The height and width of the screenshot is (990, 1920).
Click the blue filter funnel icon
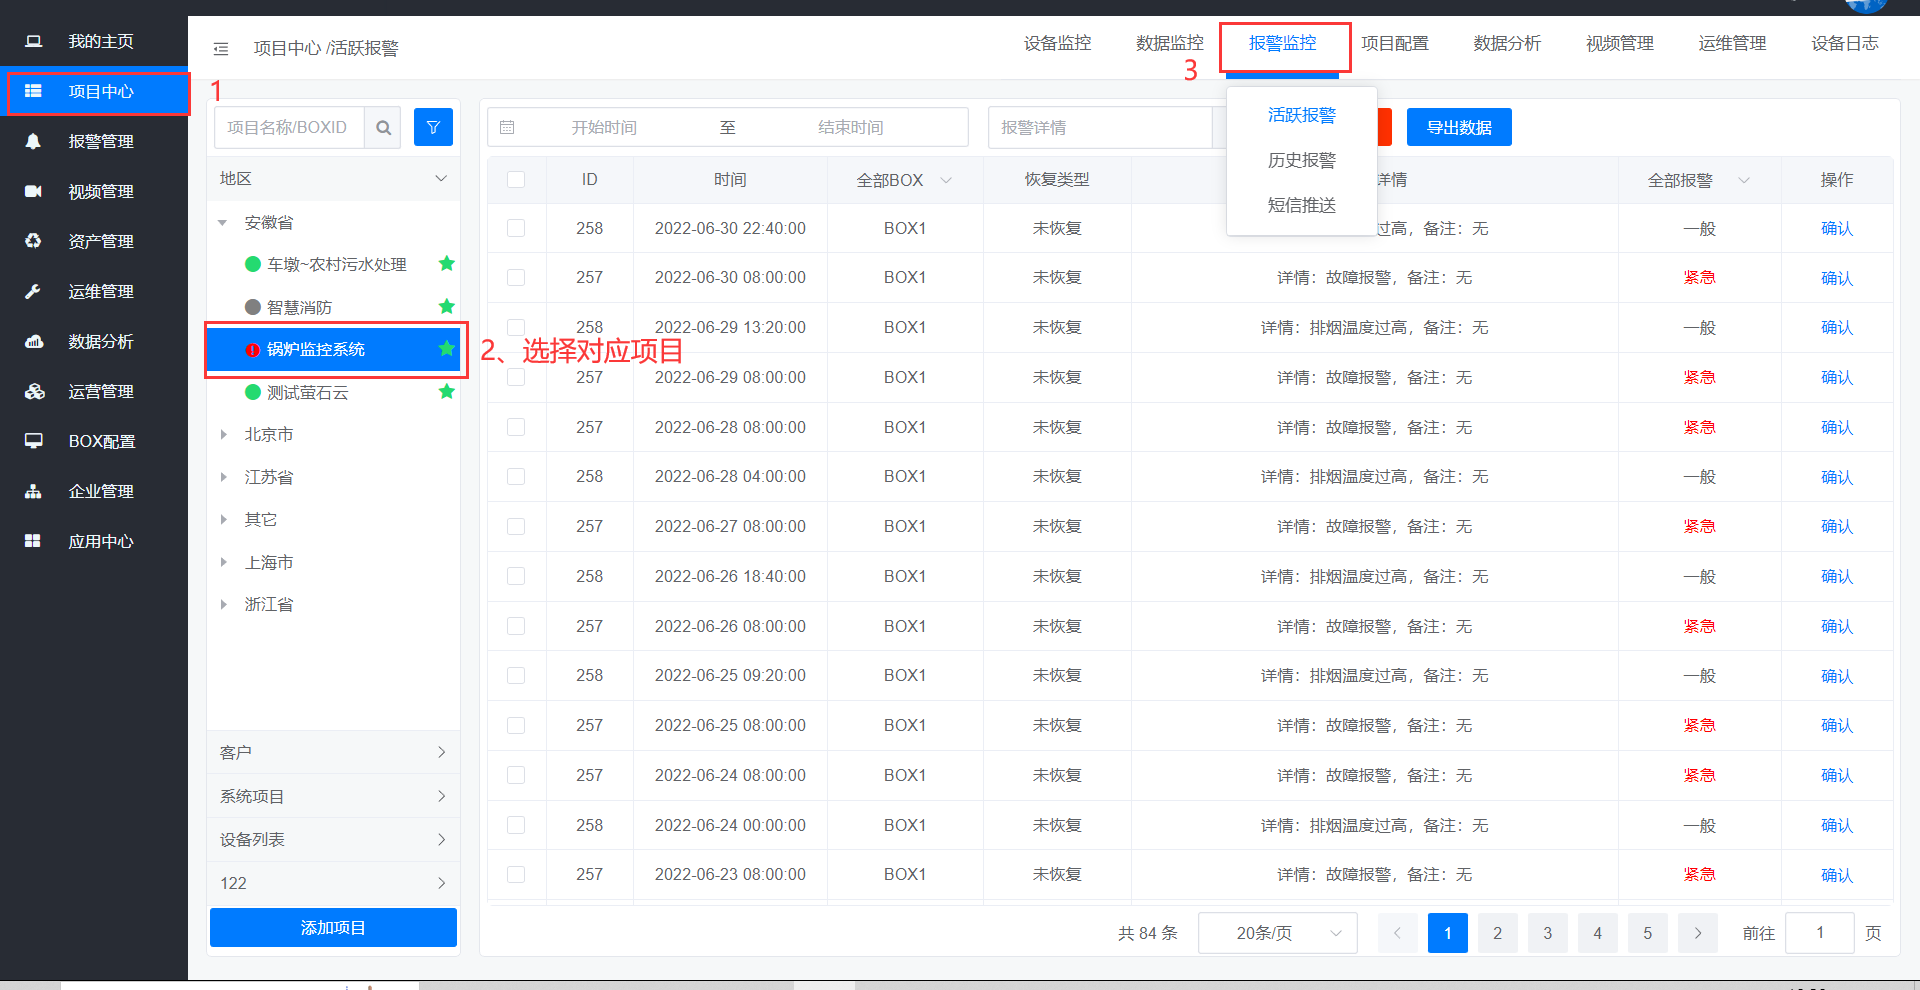(x=433, y=128)
